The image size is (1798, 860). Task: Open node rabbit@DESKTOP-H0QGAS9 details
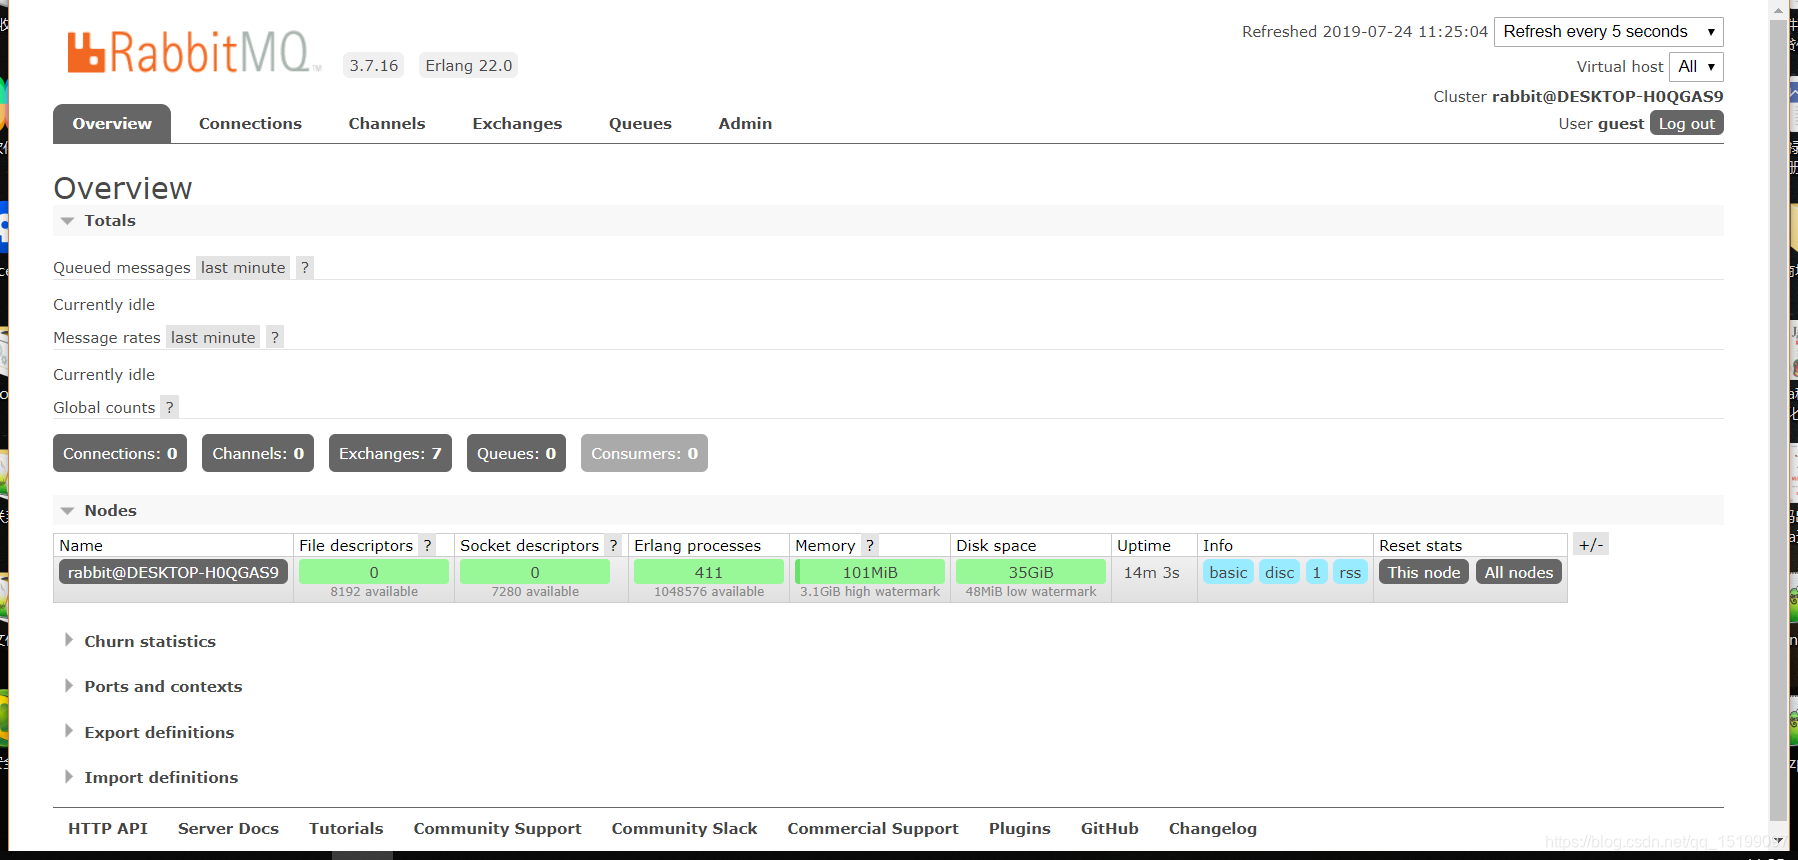point(174,572)
